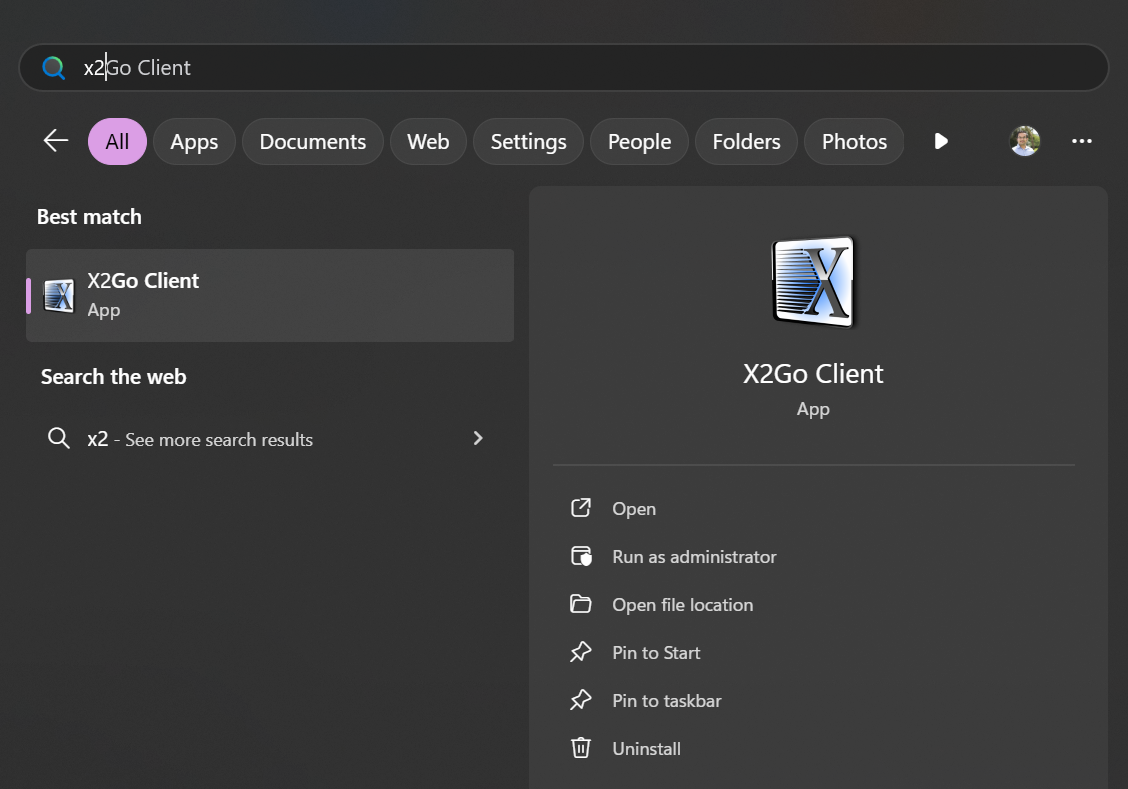Click the X2Go Client icon in Best match
This screenshot has height=789, width=1128.
coord(59,296)
